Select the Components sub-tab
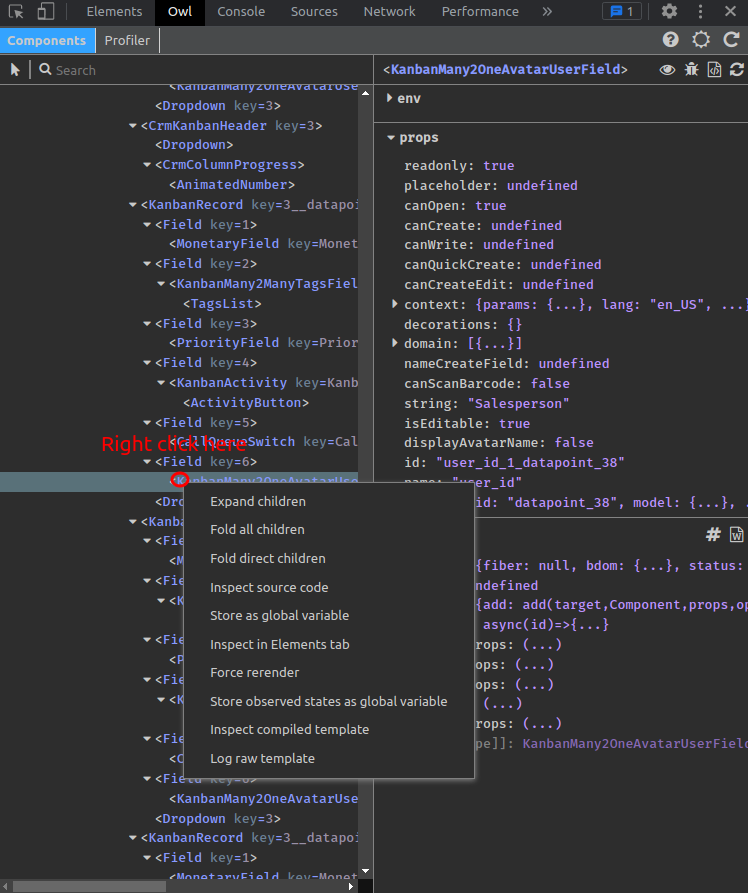The image size is (748, 893). 47,40
